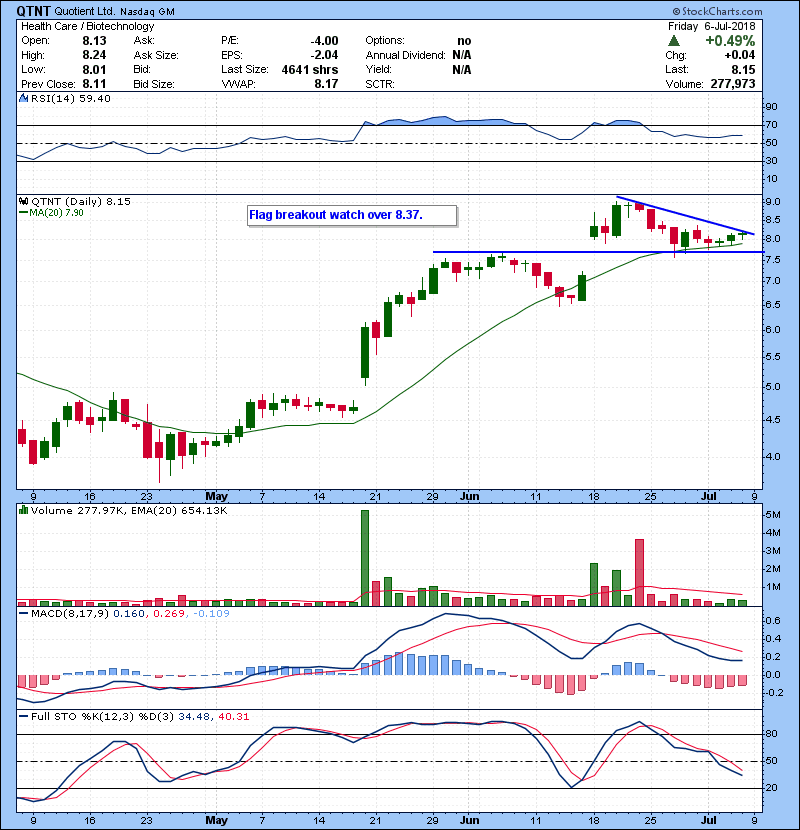Screen dimensions: 800x830
Task: Click the VWAP value 8.17
Action: pos(326,84)
